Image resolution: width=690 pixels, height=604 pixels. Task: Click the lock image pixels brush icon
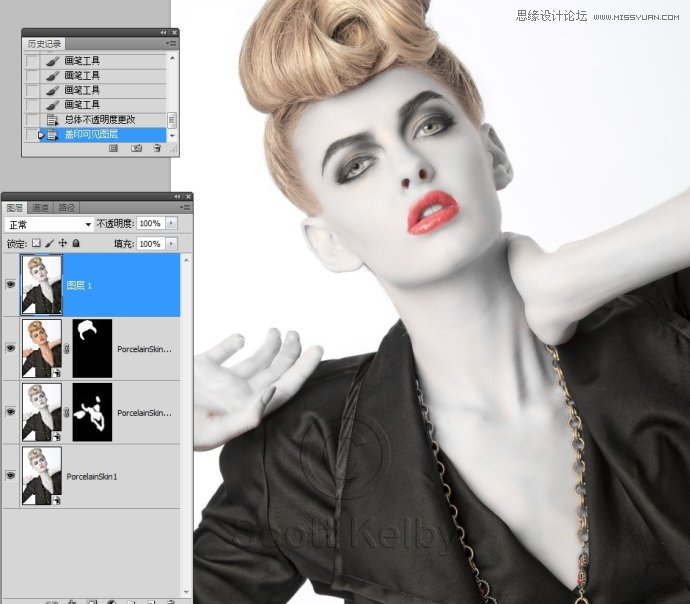click(50, 243)
